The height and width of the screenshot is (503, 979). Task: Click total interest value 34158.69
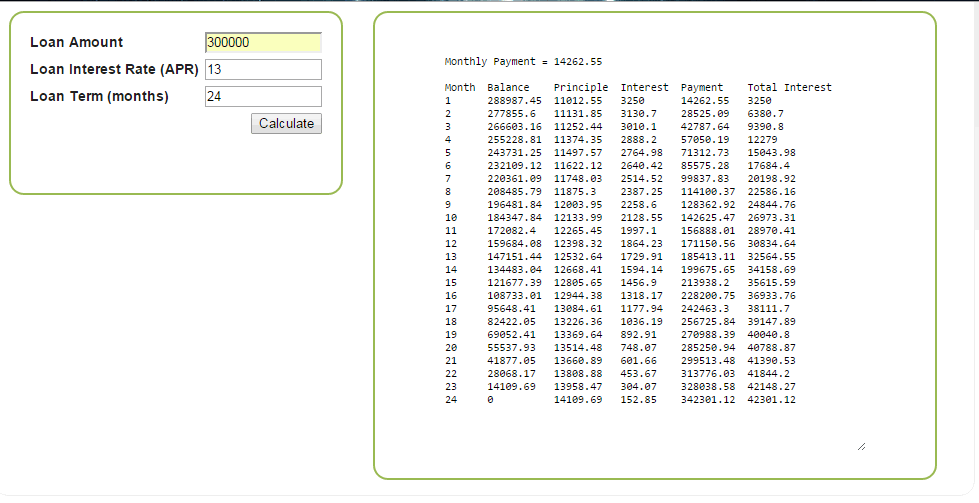coord(772,270)
